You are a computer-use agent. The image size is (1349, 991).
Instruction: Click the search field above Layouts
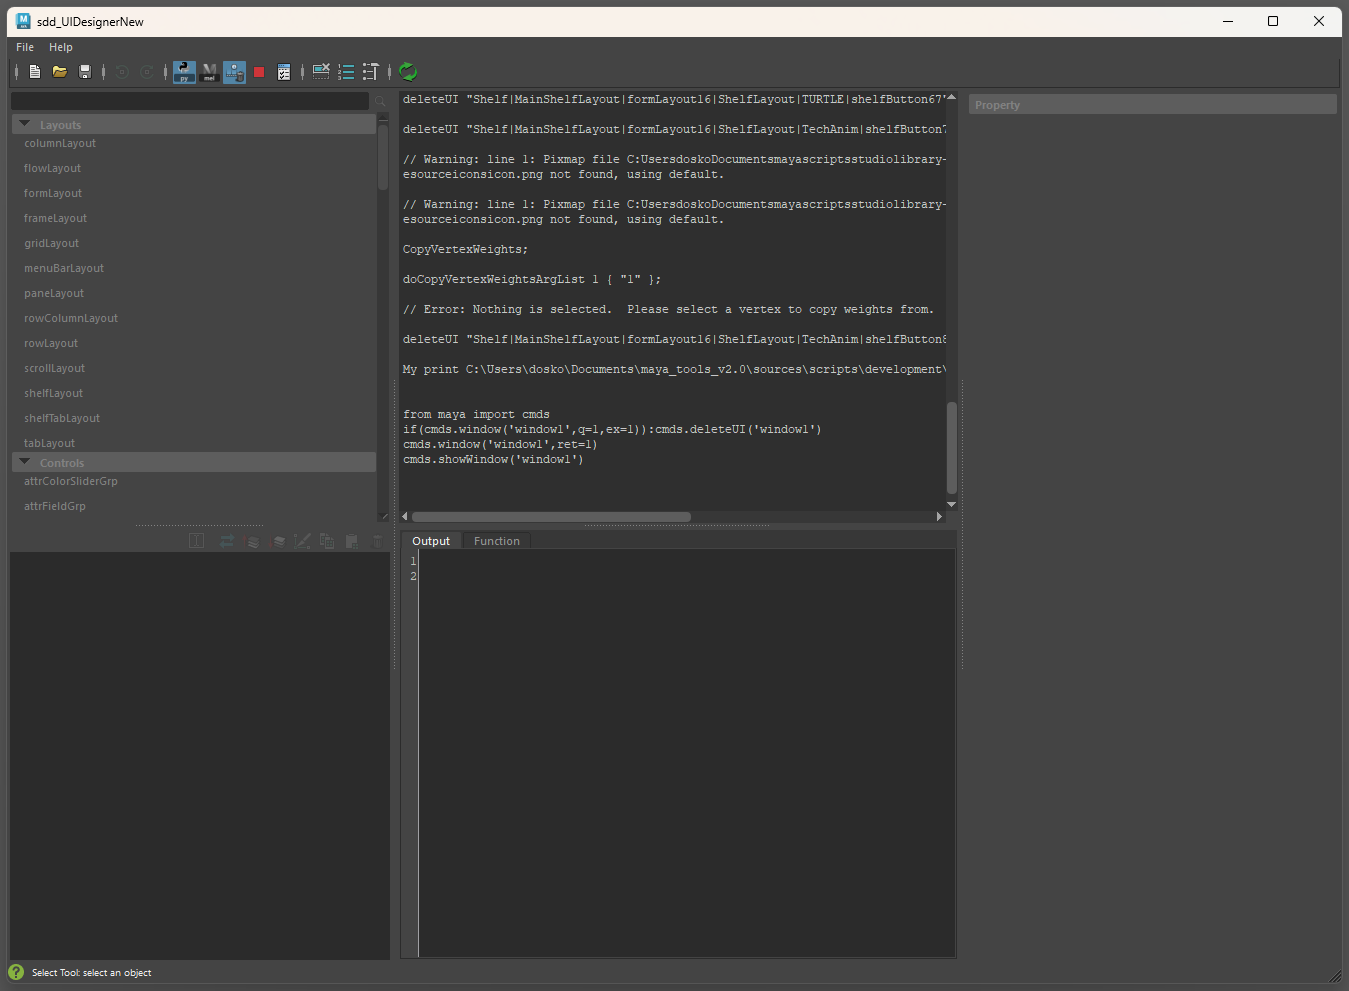tap(190, 101)
